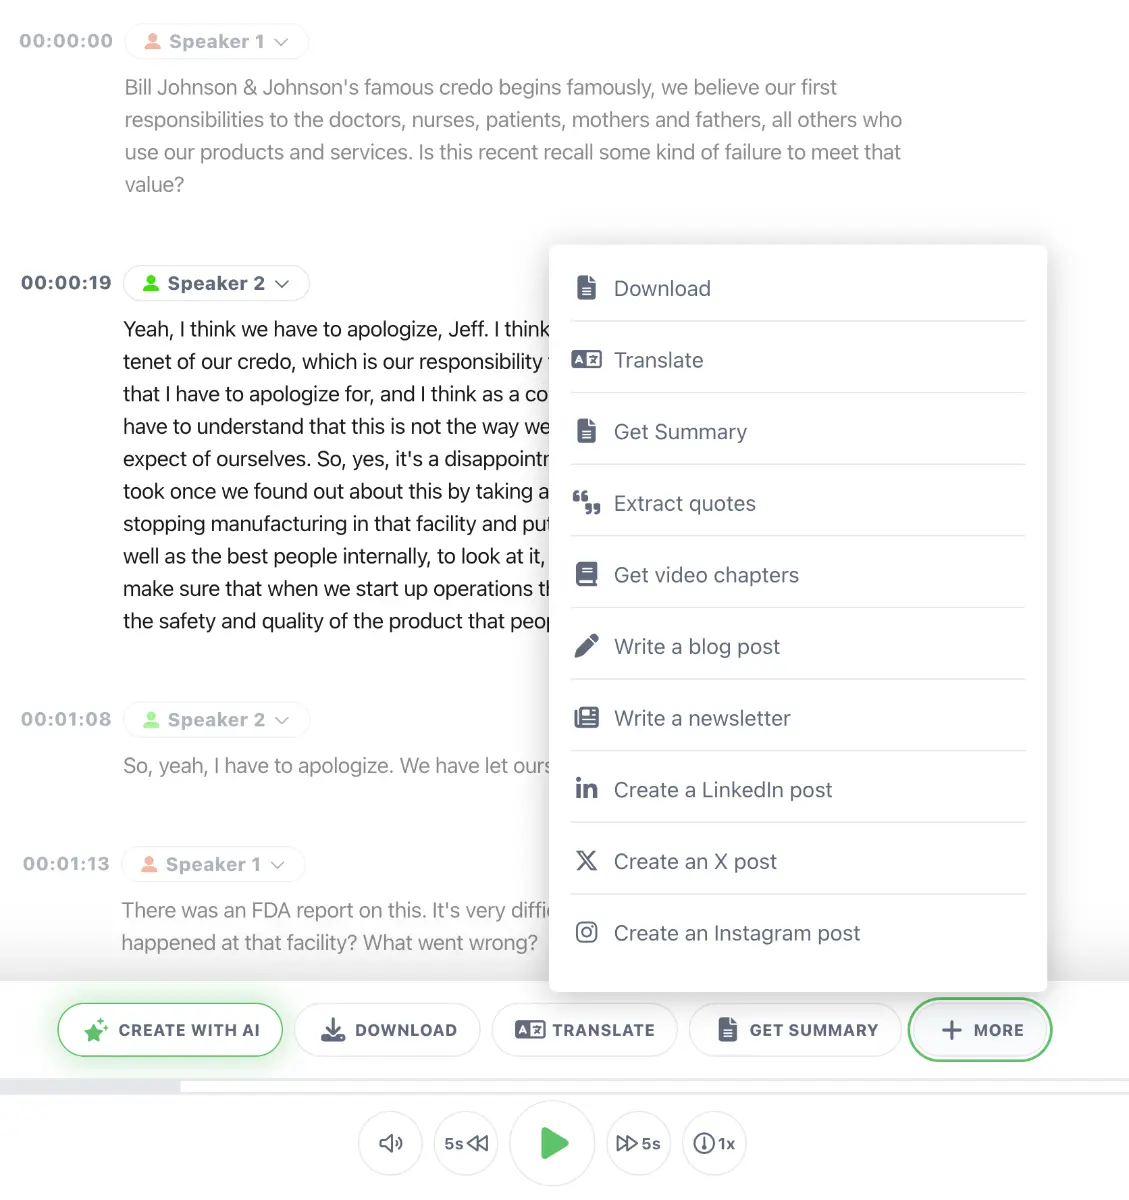Choose Write a newsletter menu entry
Screen dimensions: 1129x1200
702,718
